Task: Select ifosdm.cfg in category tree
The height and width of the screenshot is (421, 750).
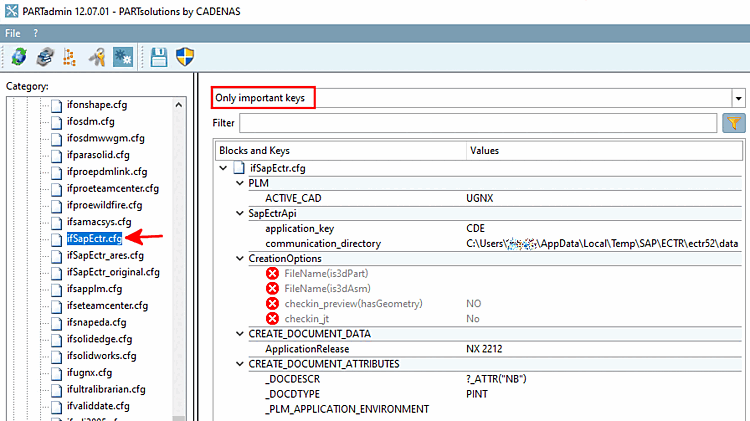Action: (90, 122)
